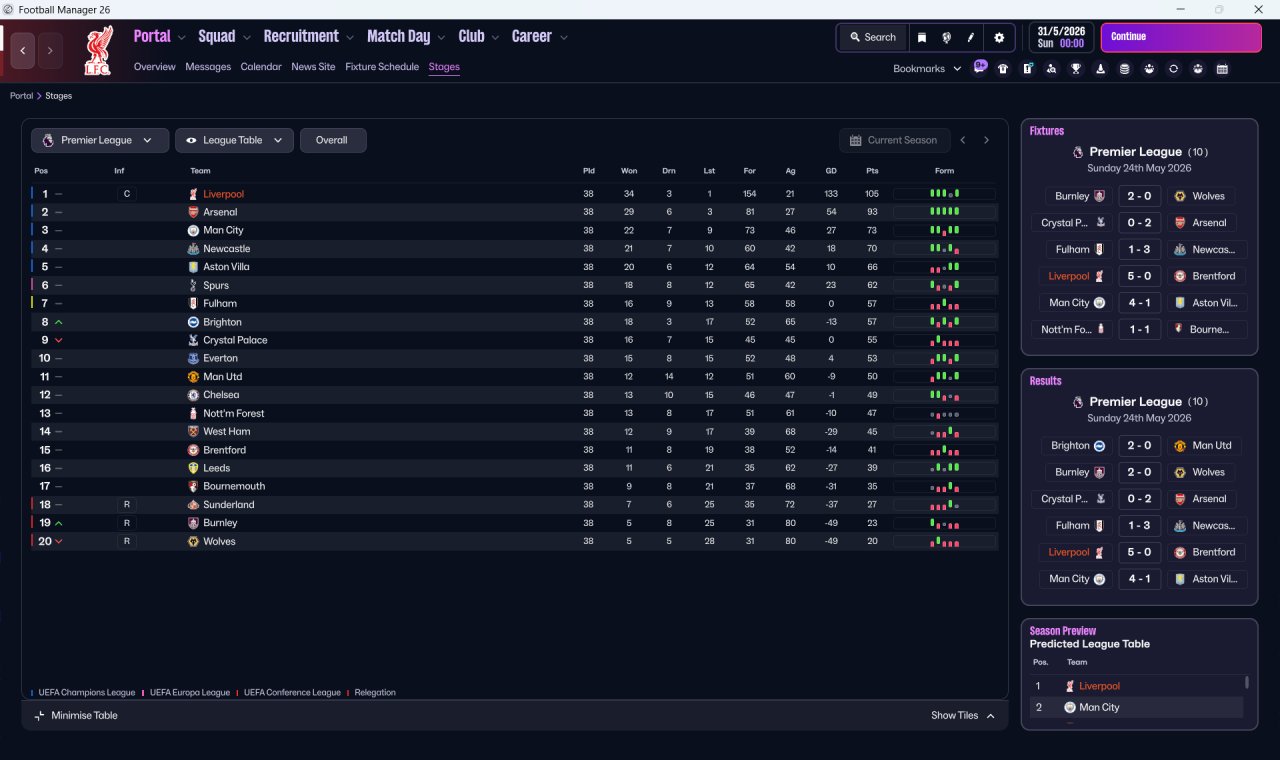Open the 1 - 1 Nott'm Forest fixture score
Screen dimensions: 1280x760
pos(1140,329)
